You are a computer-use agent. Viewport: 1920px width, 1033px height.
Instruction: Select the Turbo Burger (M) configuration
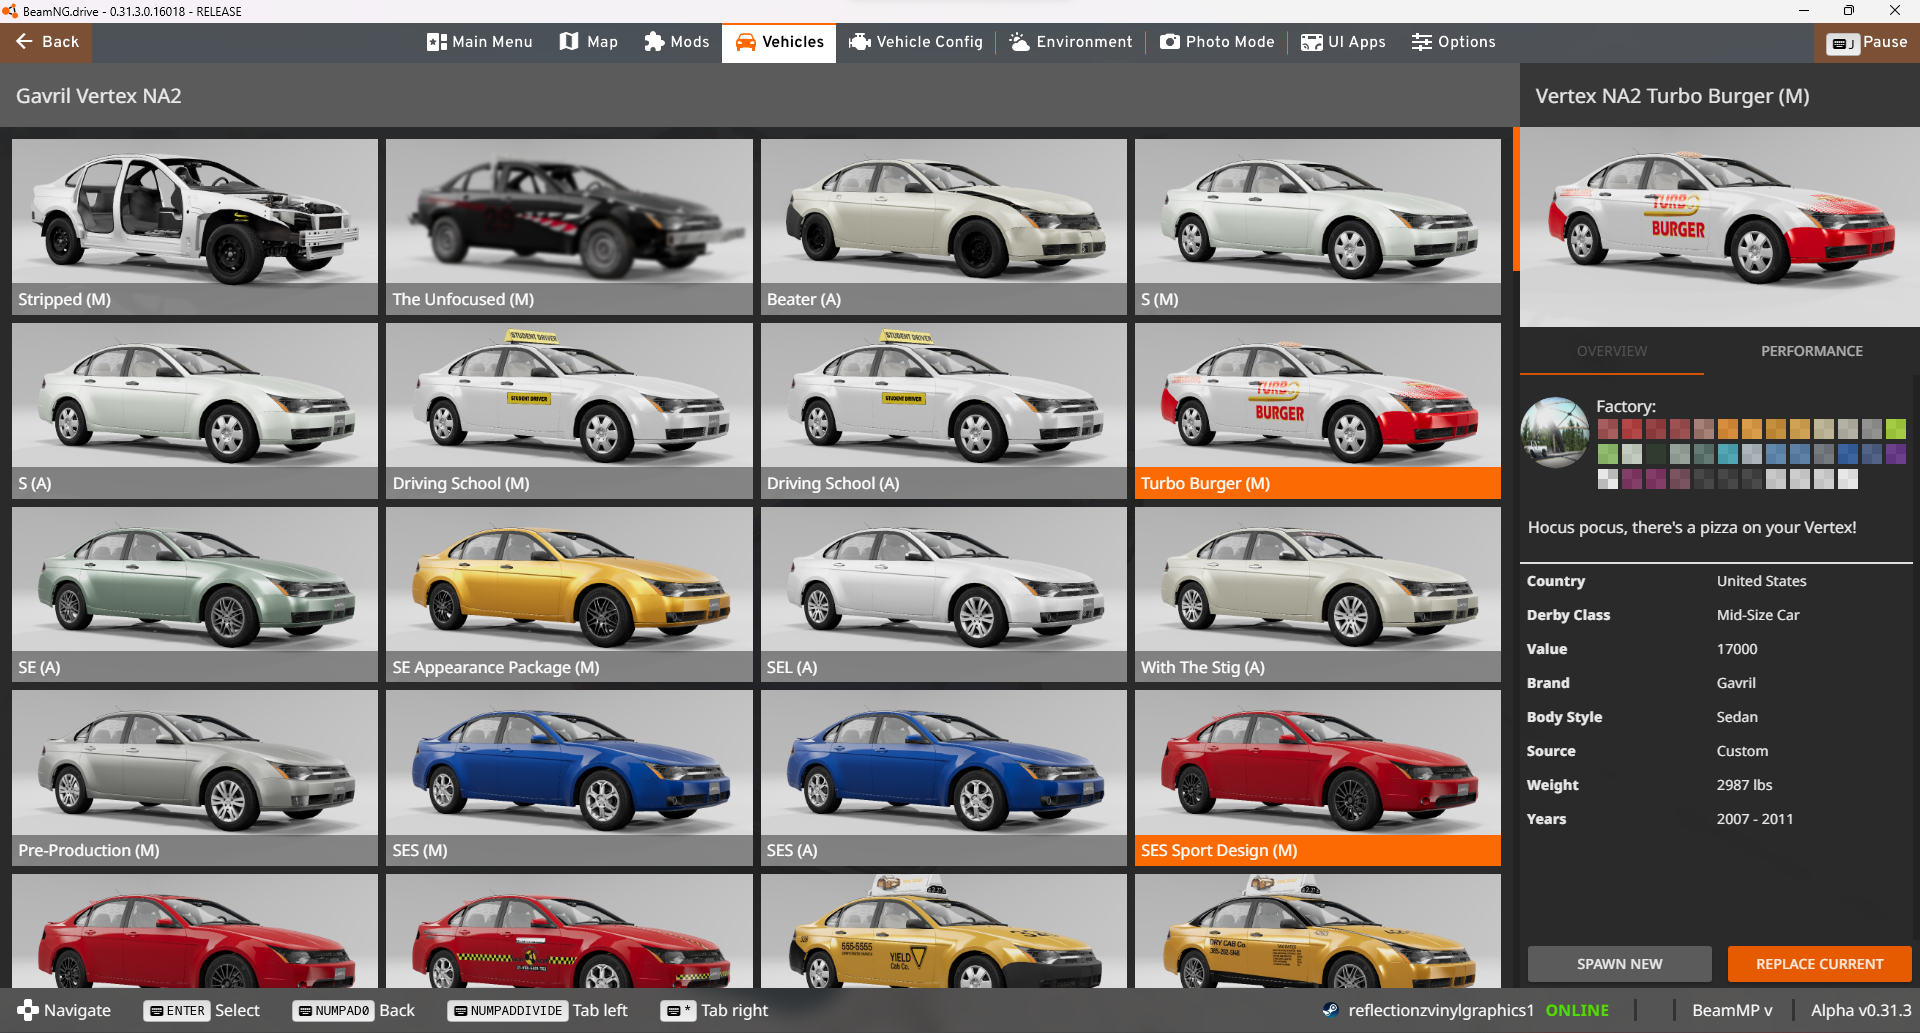click(1318, 411)
